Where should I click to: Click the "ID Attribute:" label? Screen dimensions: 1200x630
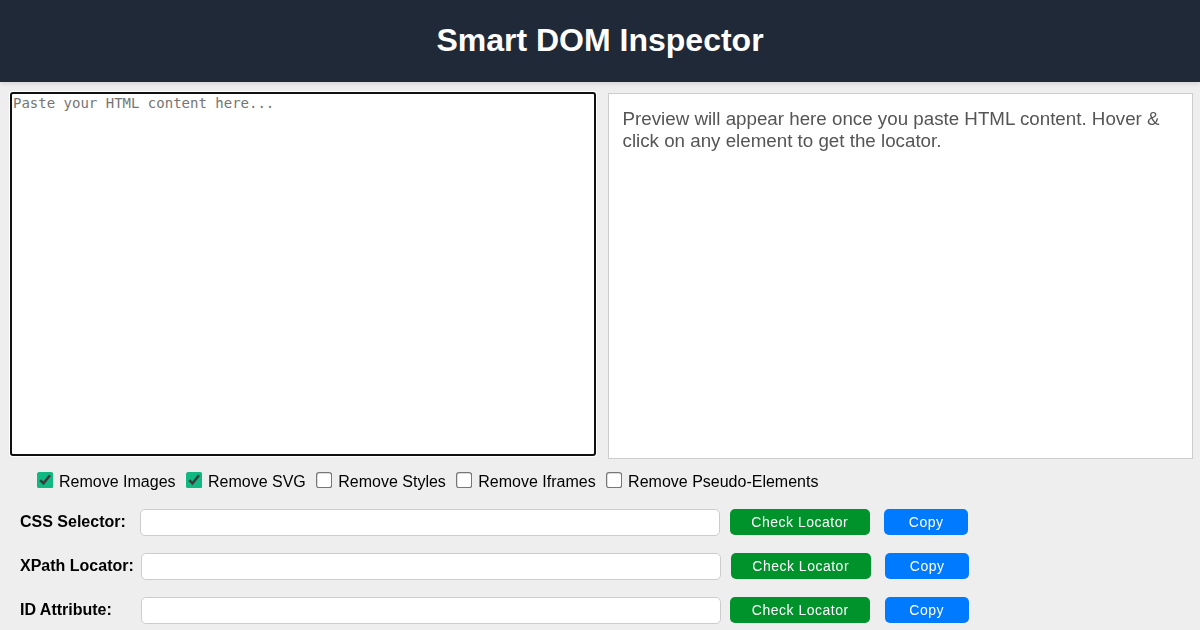[66, 610]
